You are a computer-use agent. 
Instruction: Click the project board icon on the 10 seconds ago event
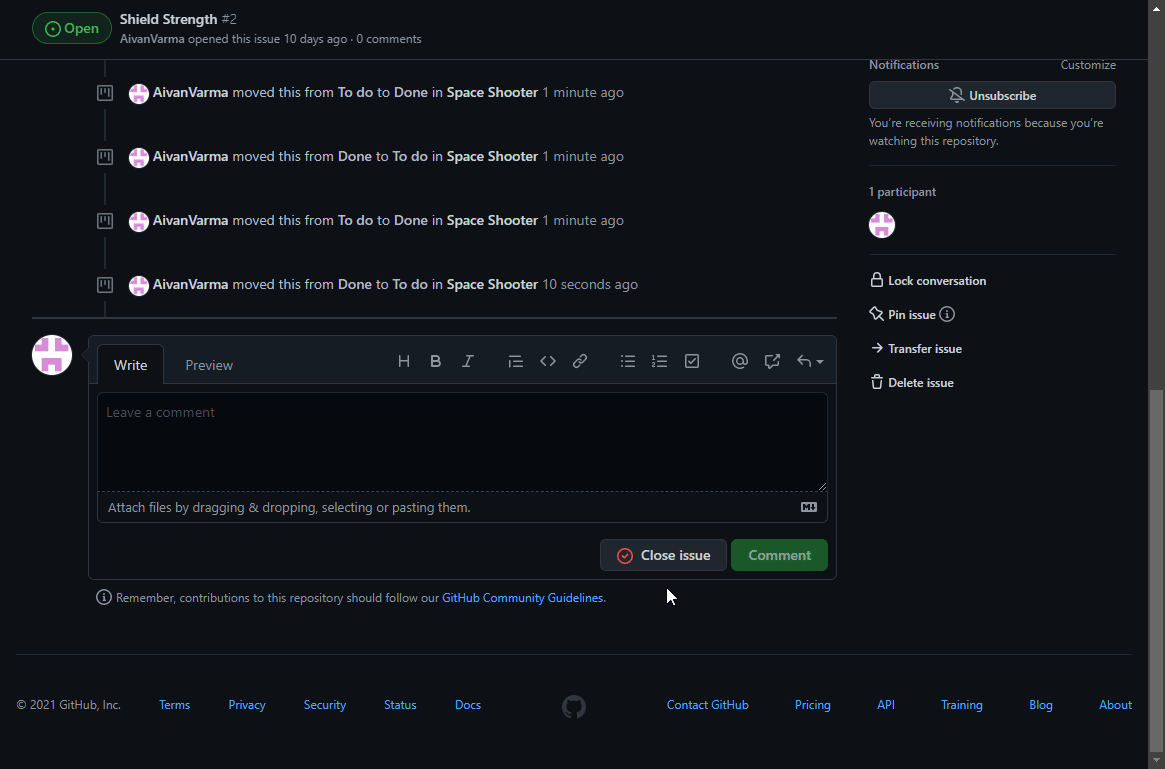point(105,285)
